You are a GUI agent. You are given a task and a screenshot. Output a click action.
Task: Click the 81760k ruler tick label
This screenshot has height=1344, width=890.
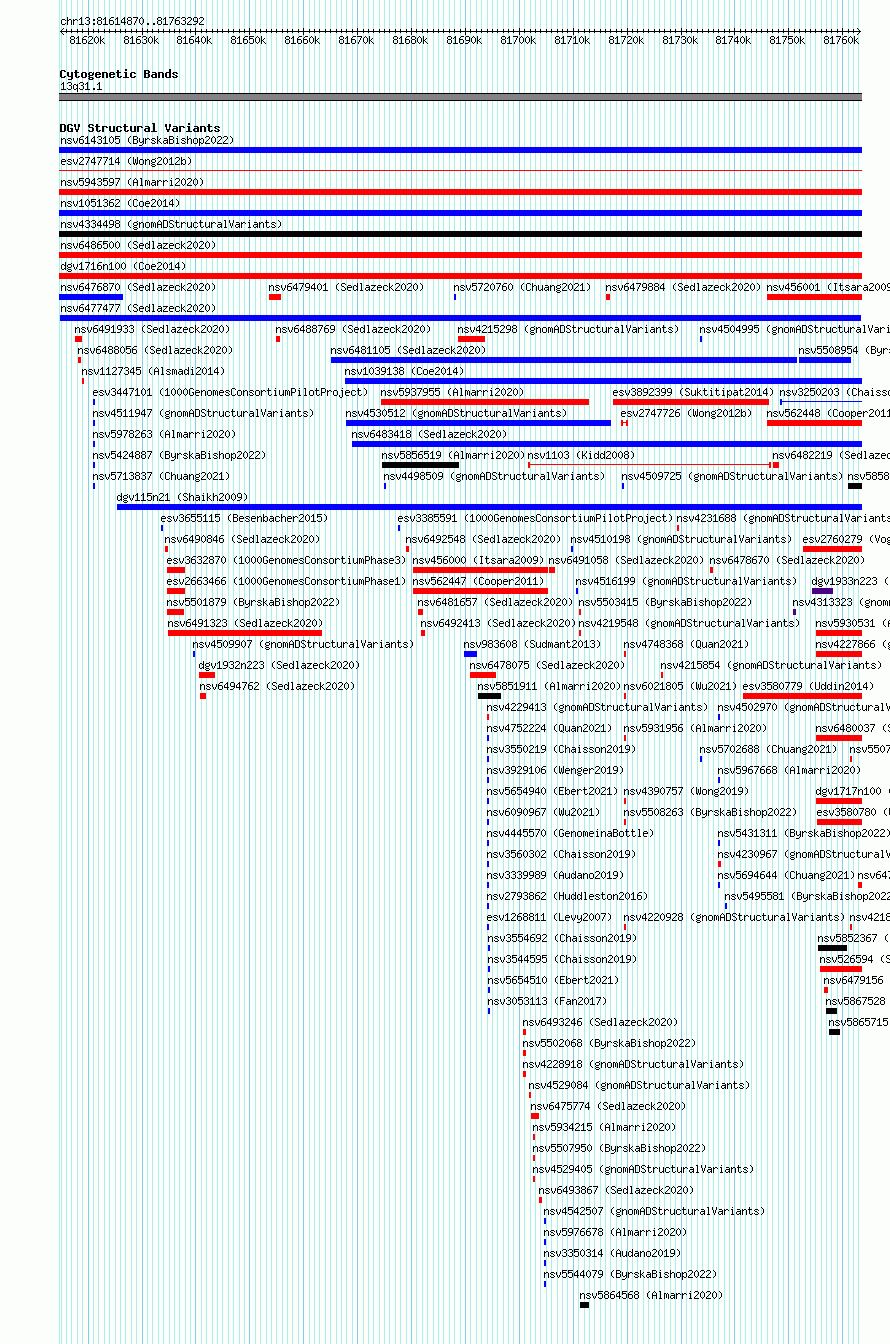(841, 40)
